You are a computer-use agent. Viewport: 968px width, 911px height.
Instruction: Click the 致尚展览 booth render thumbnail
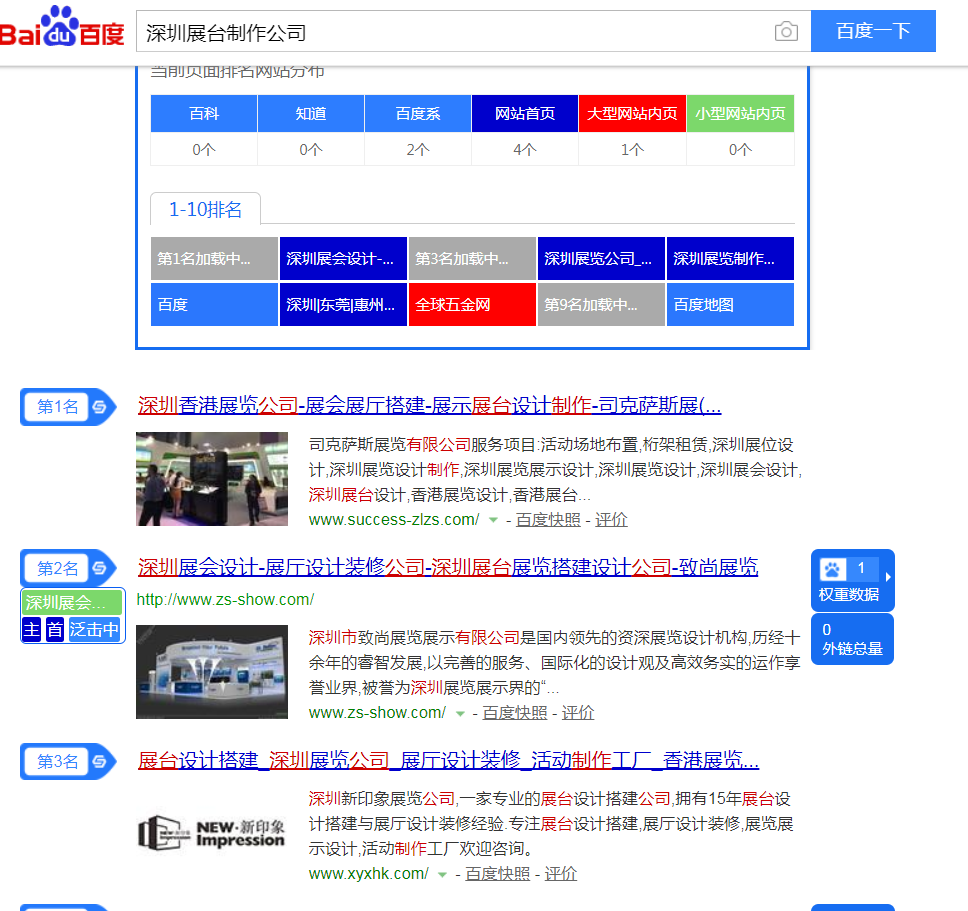tap(212, 672)
